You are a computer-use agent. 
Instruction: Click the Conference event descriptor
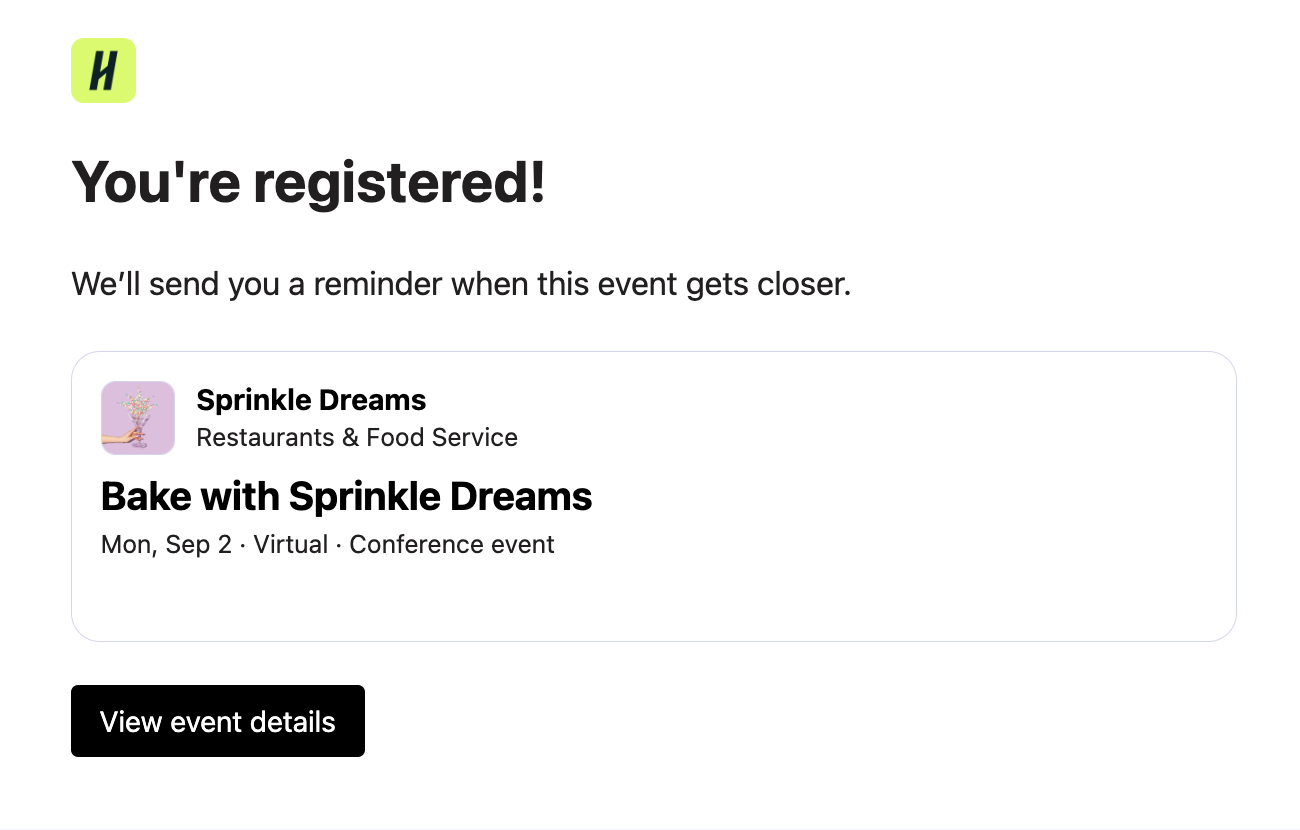(451, 544)
